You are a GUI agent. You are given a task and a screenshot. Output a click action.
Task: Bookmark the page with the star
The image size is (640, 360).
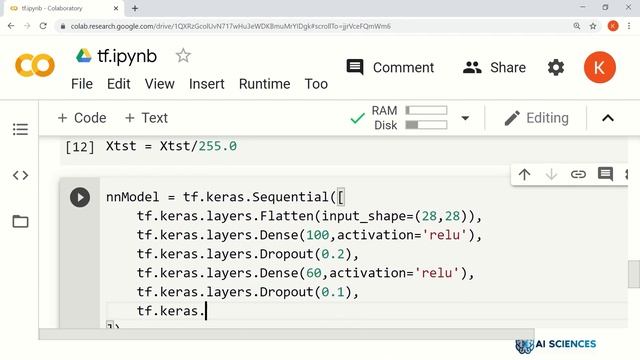coord(593,26)
